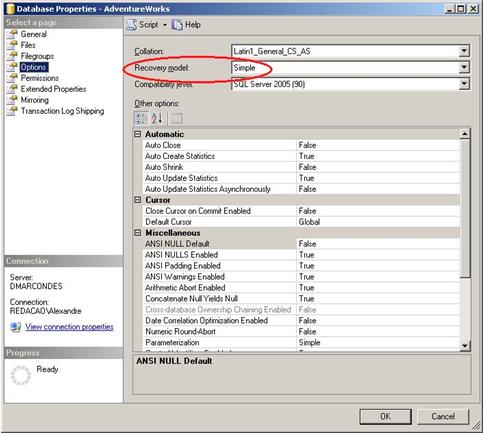Click the Script toolbar button

(x=143, y=25)
